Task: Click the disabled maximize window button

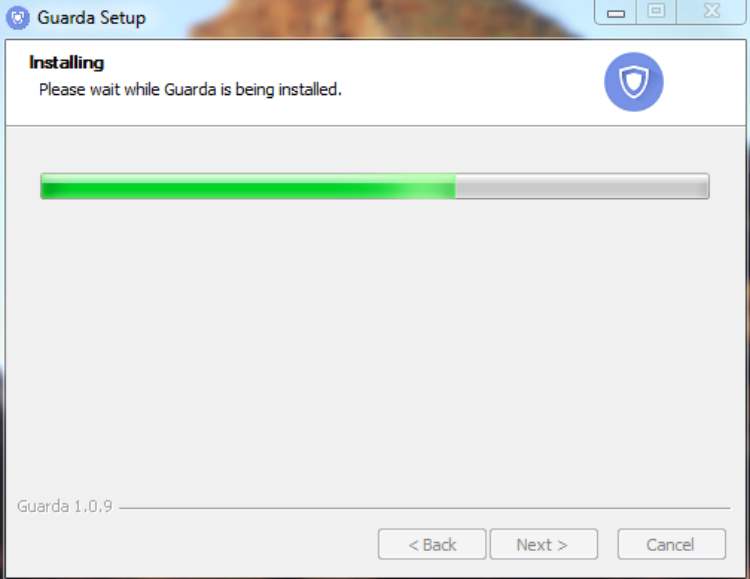Action: 656,12
